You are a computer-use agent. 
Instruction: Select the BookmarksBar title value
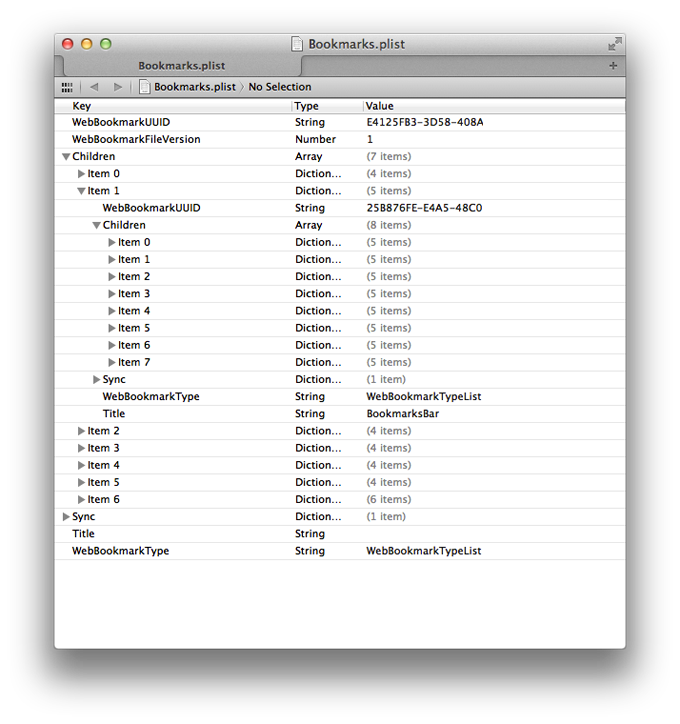point(403,414)
